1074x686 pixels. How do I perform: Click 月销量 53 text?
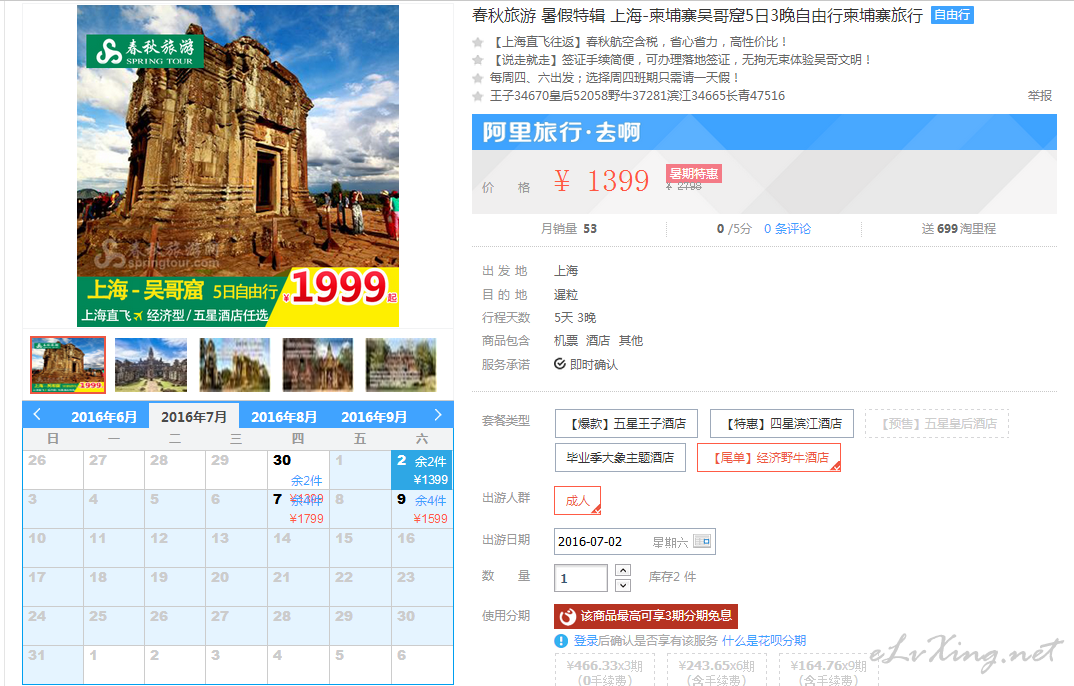[x=569, y=229]
